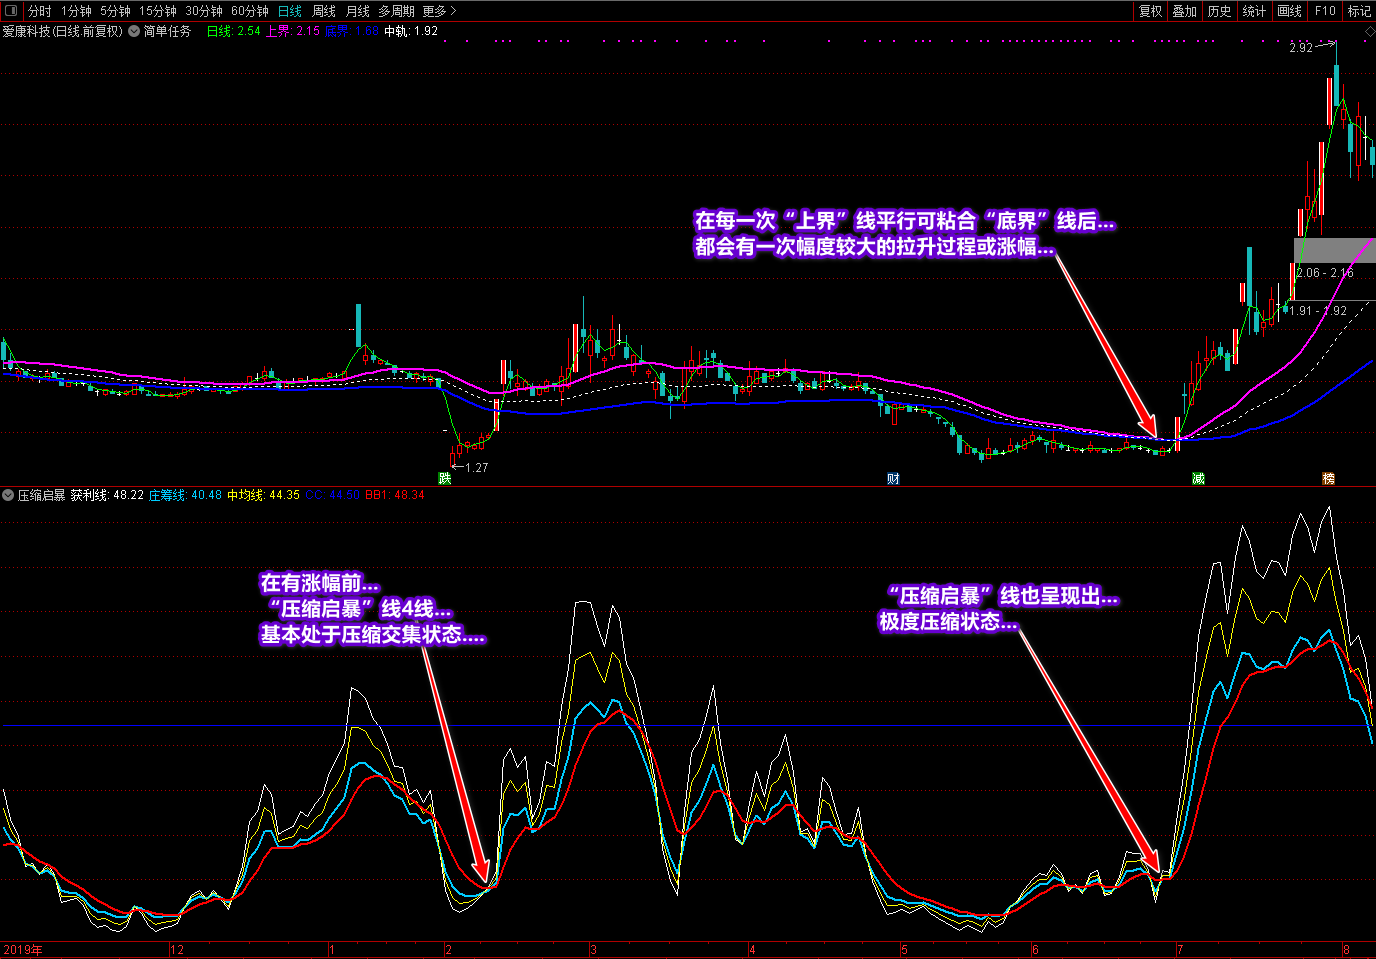
Task: Expand the 更多 periods menu
Action: pyautogui.click(x=439, y=11)
